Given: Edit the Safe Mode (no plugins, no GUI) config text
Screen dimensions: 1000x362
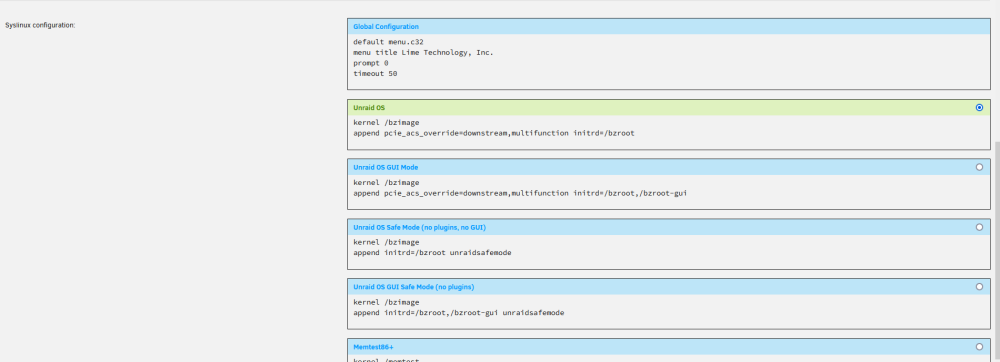Looking at the screenshot, I should [669, 252].
